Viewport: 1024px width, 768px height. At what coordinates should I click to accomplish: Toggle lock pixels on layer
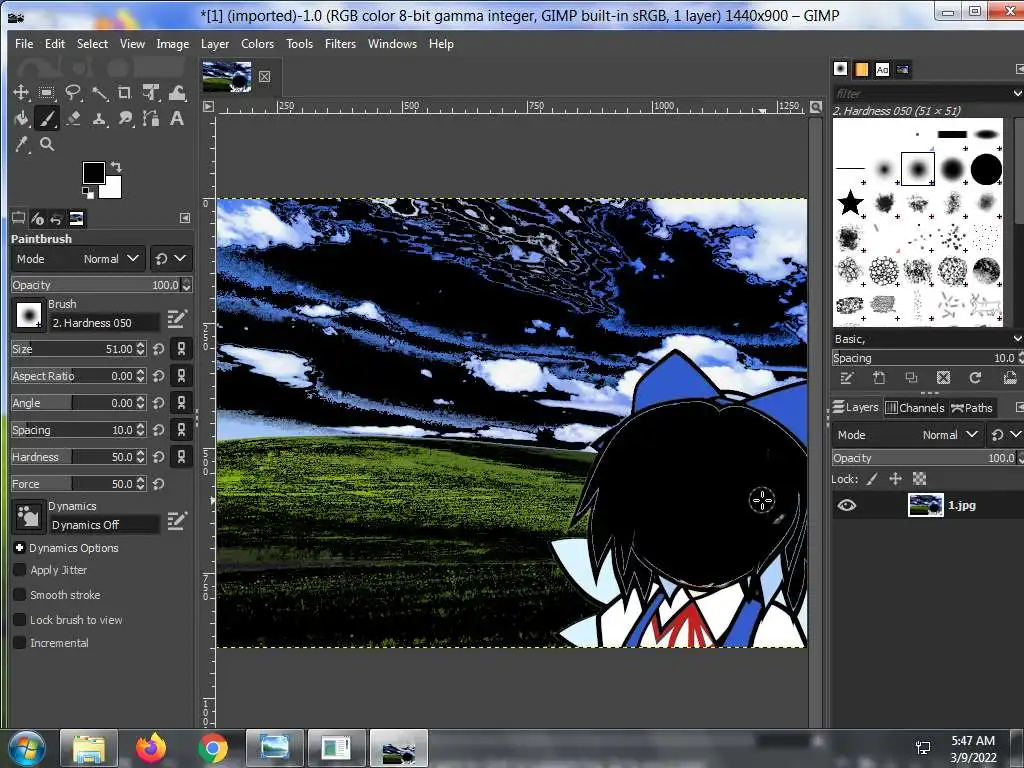[872, 479]
